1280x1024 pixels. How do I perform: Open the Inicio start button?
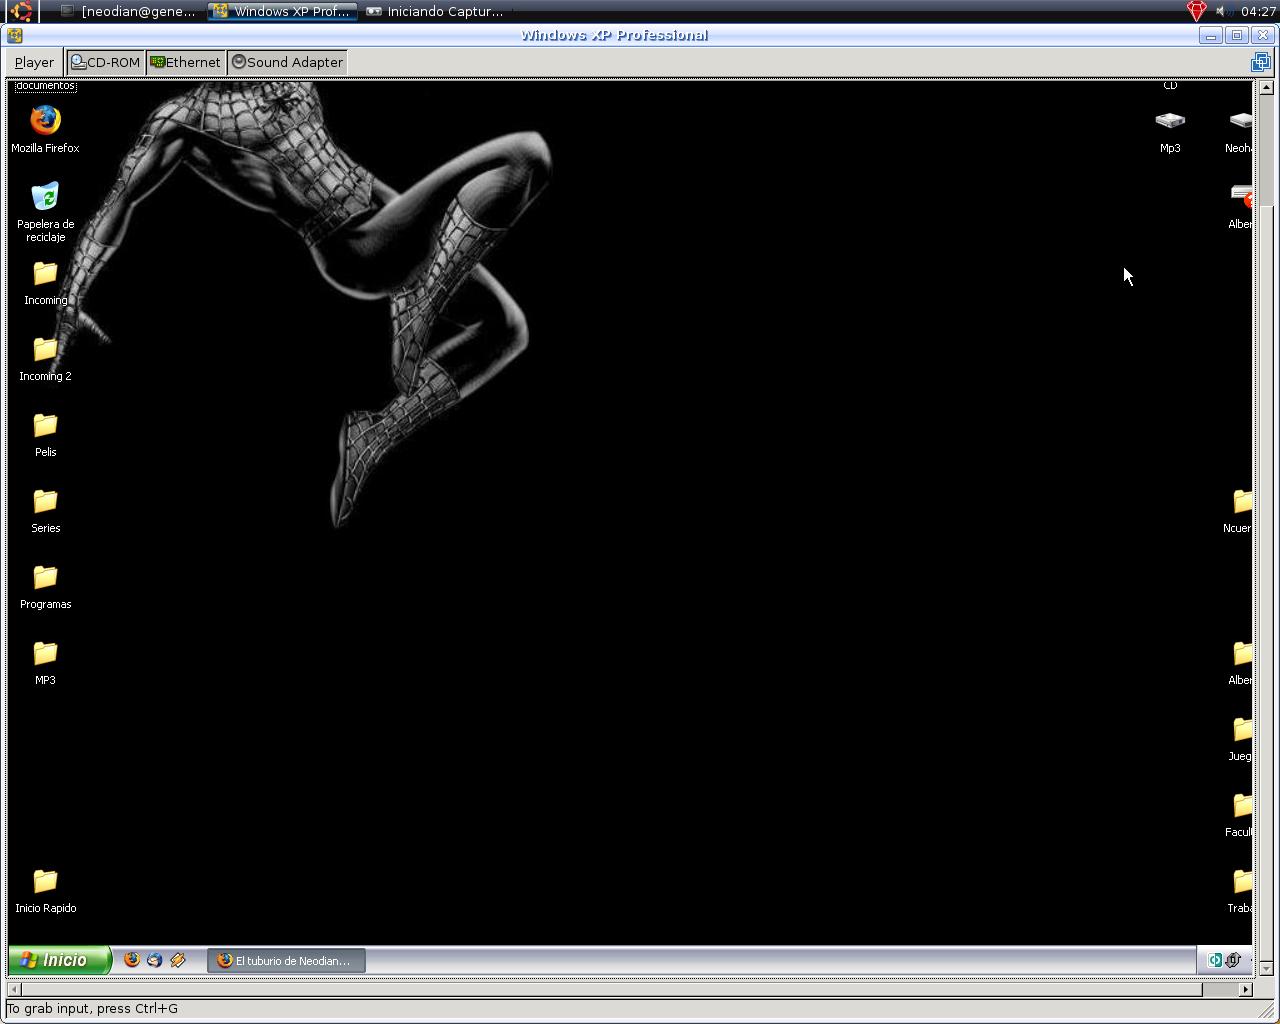click(x=59, y=960)
